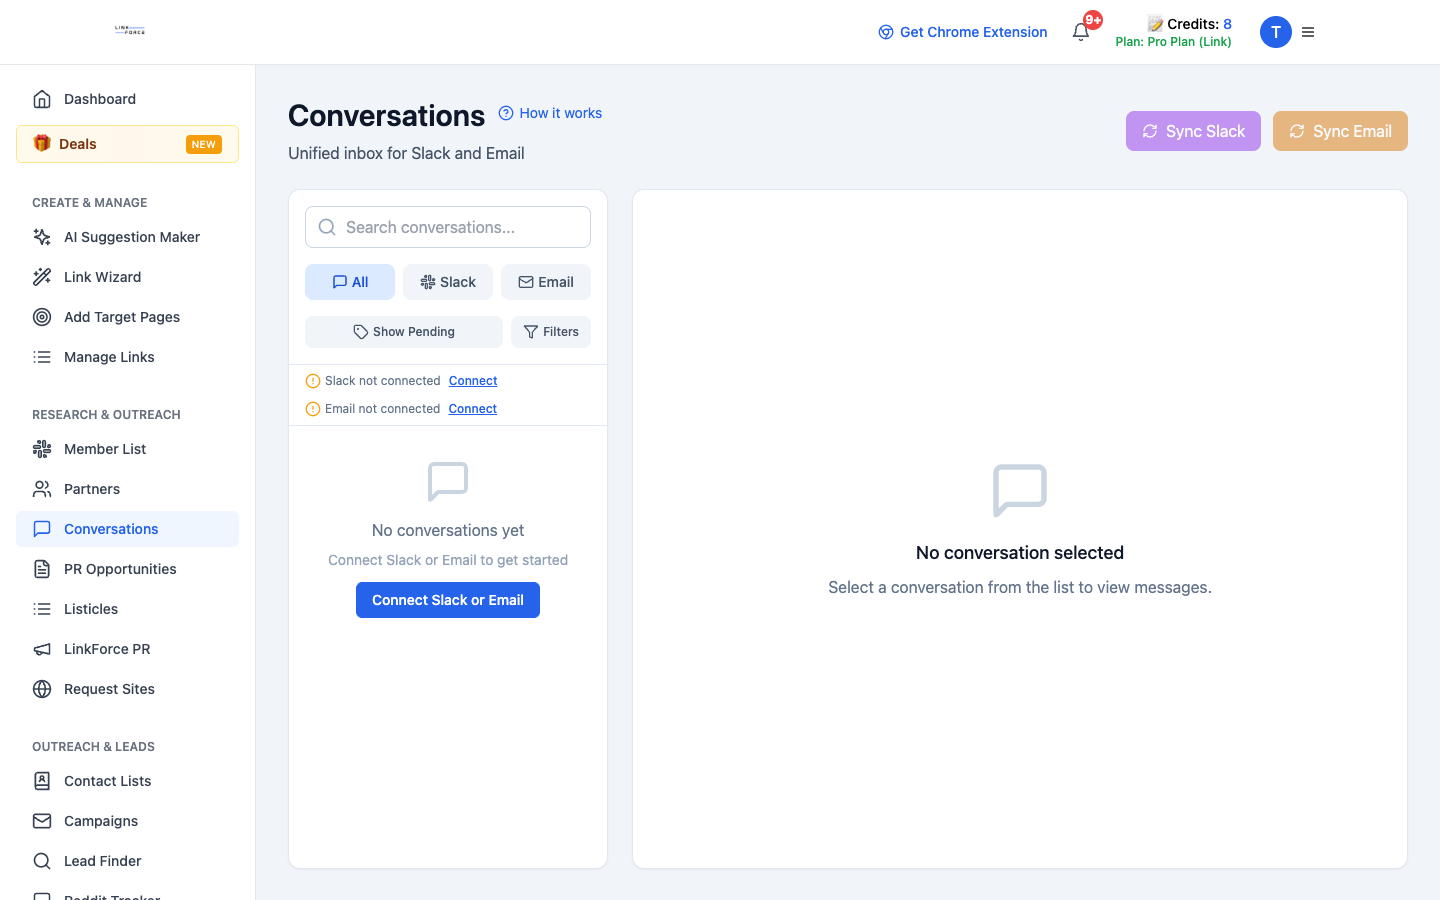Go to Listicles
This screenshot has width=1440, height=900.
pyautogui.click(x=128, y=609)
